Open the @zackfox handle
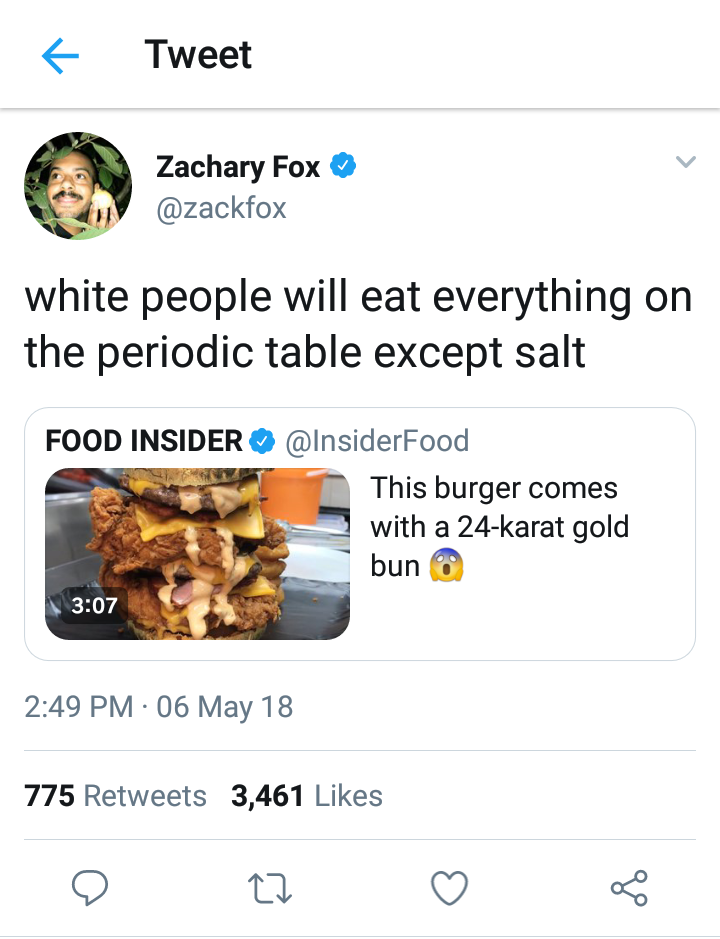 [221, 207]
